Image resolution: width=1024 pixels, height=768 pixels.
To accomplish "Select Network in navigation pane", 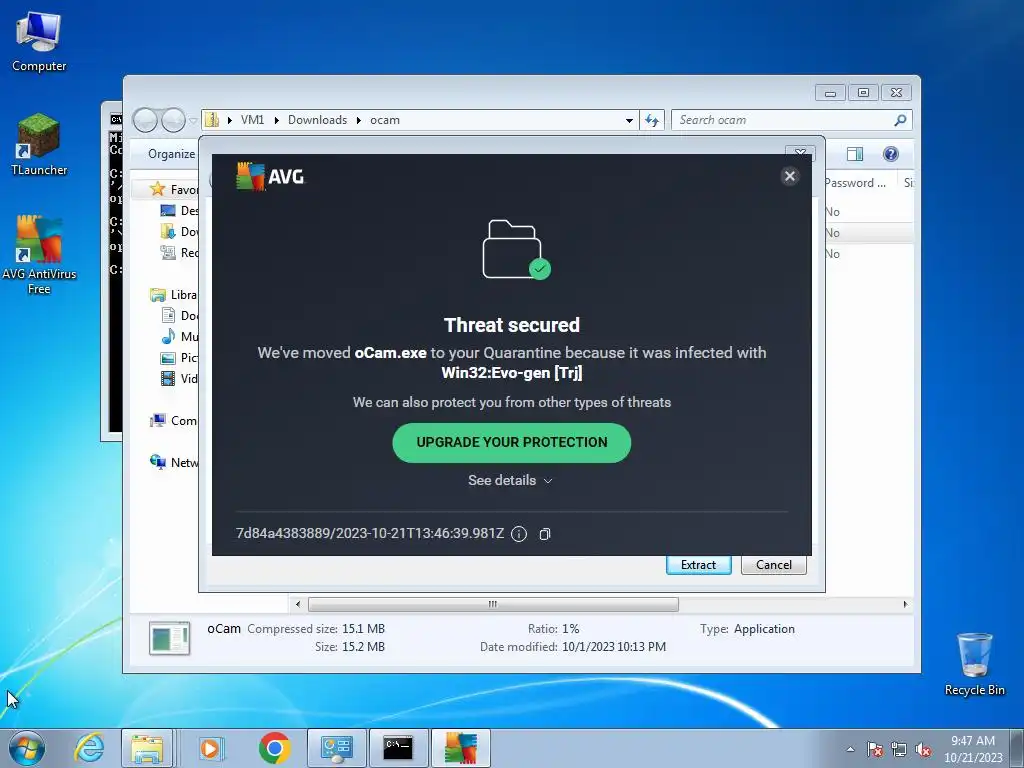I will [x=174, y=462].
